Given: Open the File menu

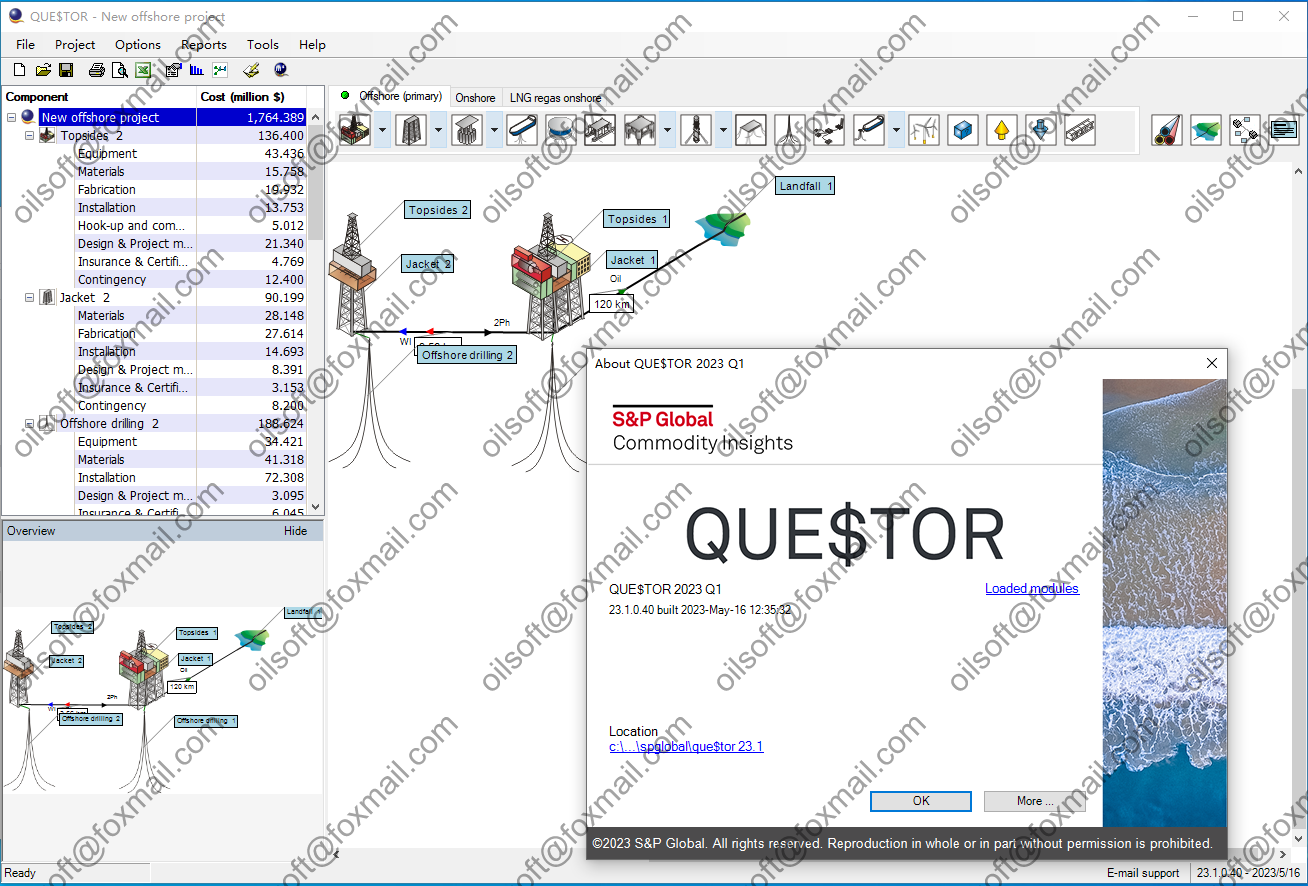Looking at the screenshot, I should (25, 44).
